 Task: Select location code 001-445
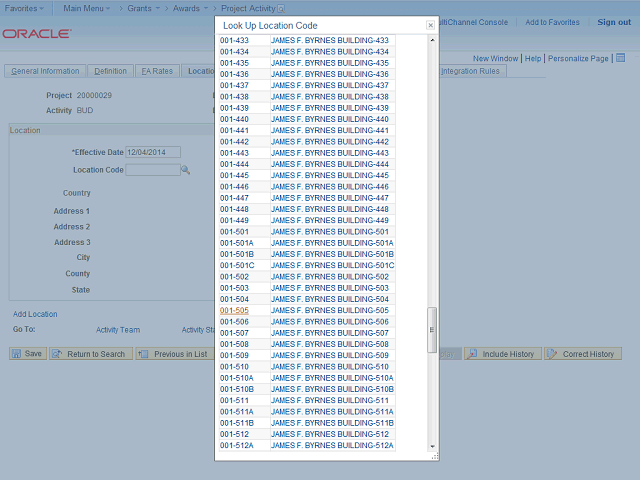234,176
